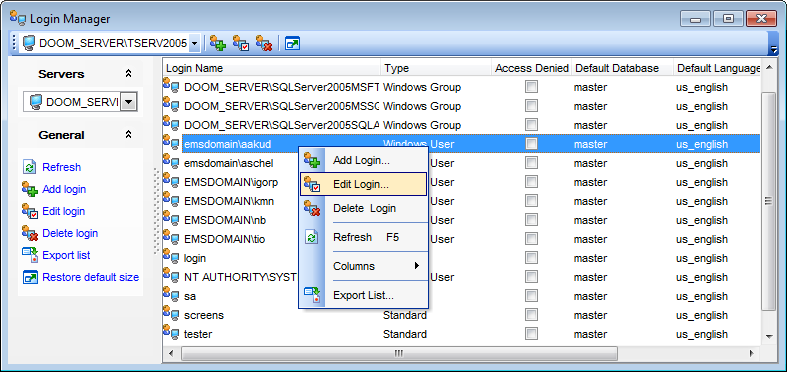Click the Delete Login icon in context menu

pyautogui.click(x=312, y=208)
